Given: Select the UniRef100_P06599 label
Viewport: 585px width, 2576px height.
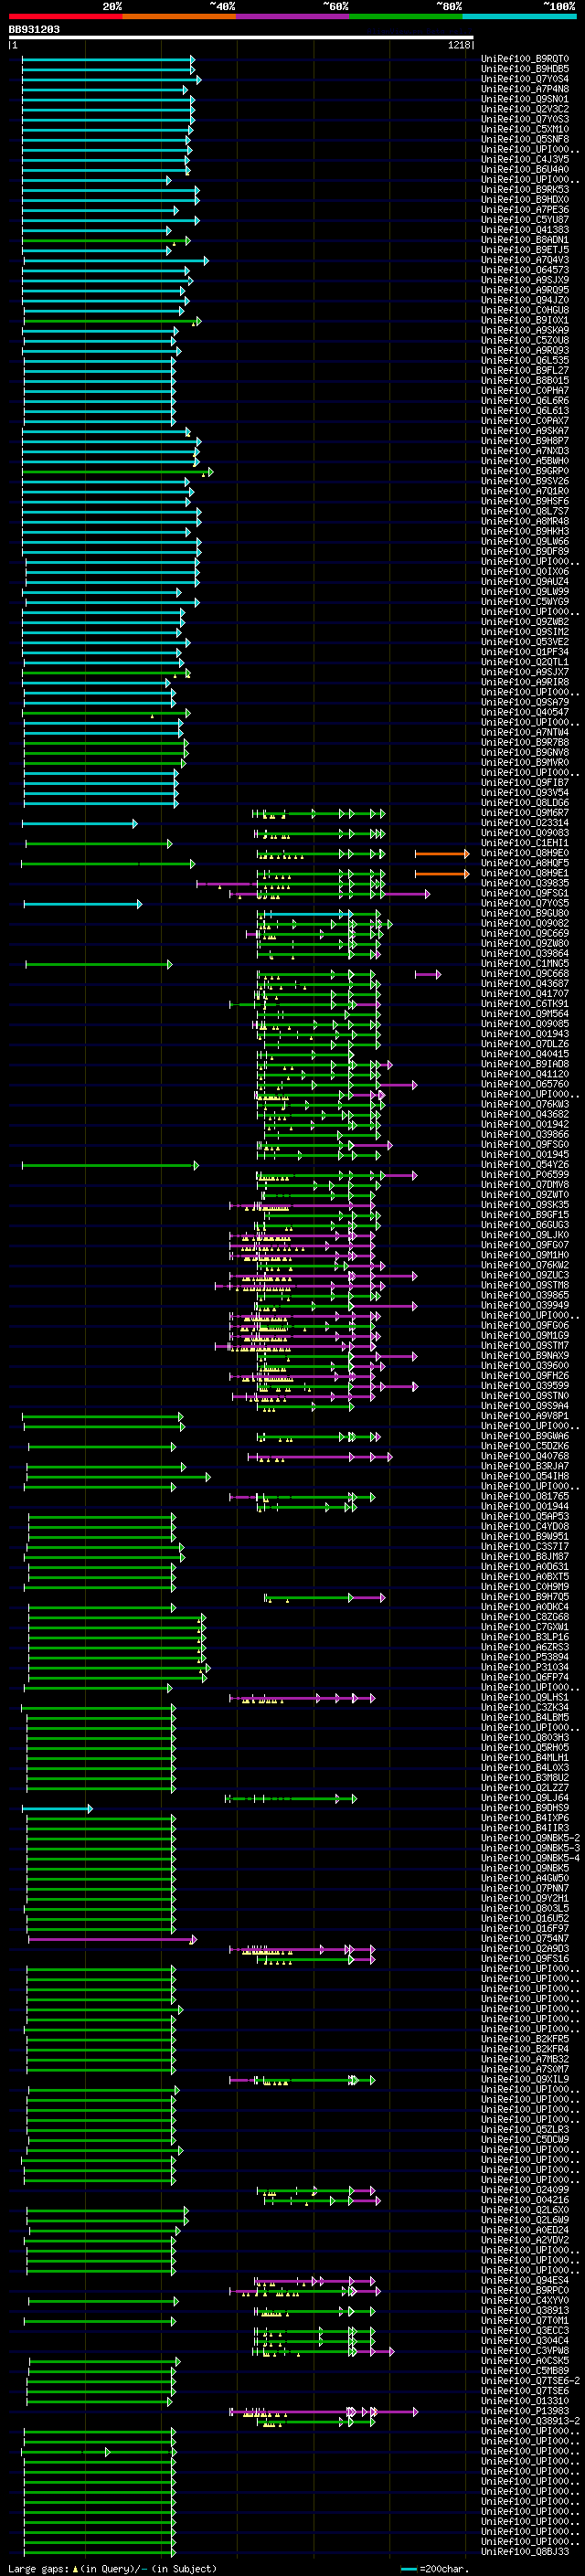Looking at the screenshot, I should (x=525, y=1175).
